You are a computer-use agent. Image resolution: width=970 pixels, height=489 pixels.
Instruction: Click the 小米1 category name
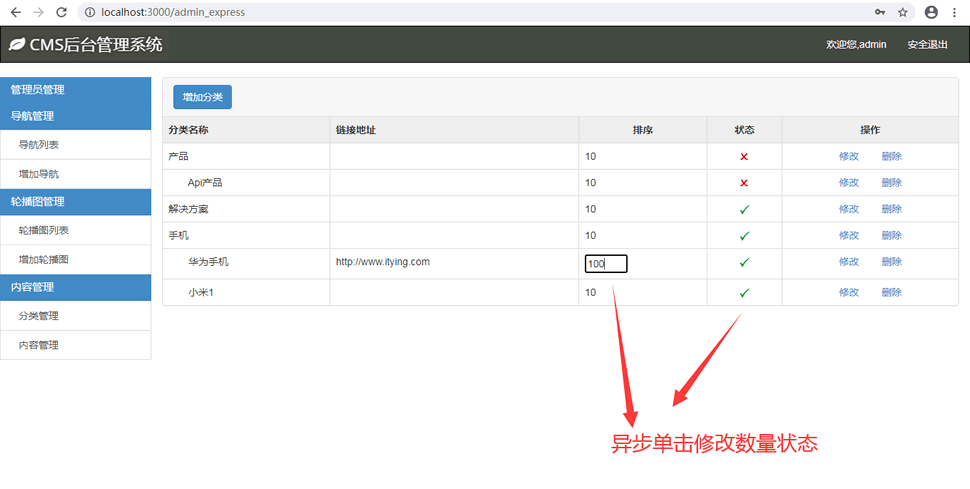click(201, 292)
